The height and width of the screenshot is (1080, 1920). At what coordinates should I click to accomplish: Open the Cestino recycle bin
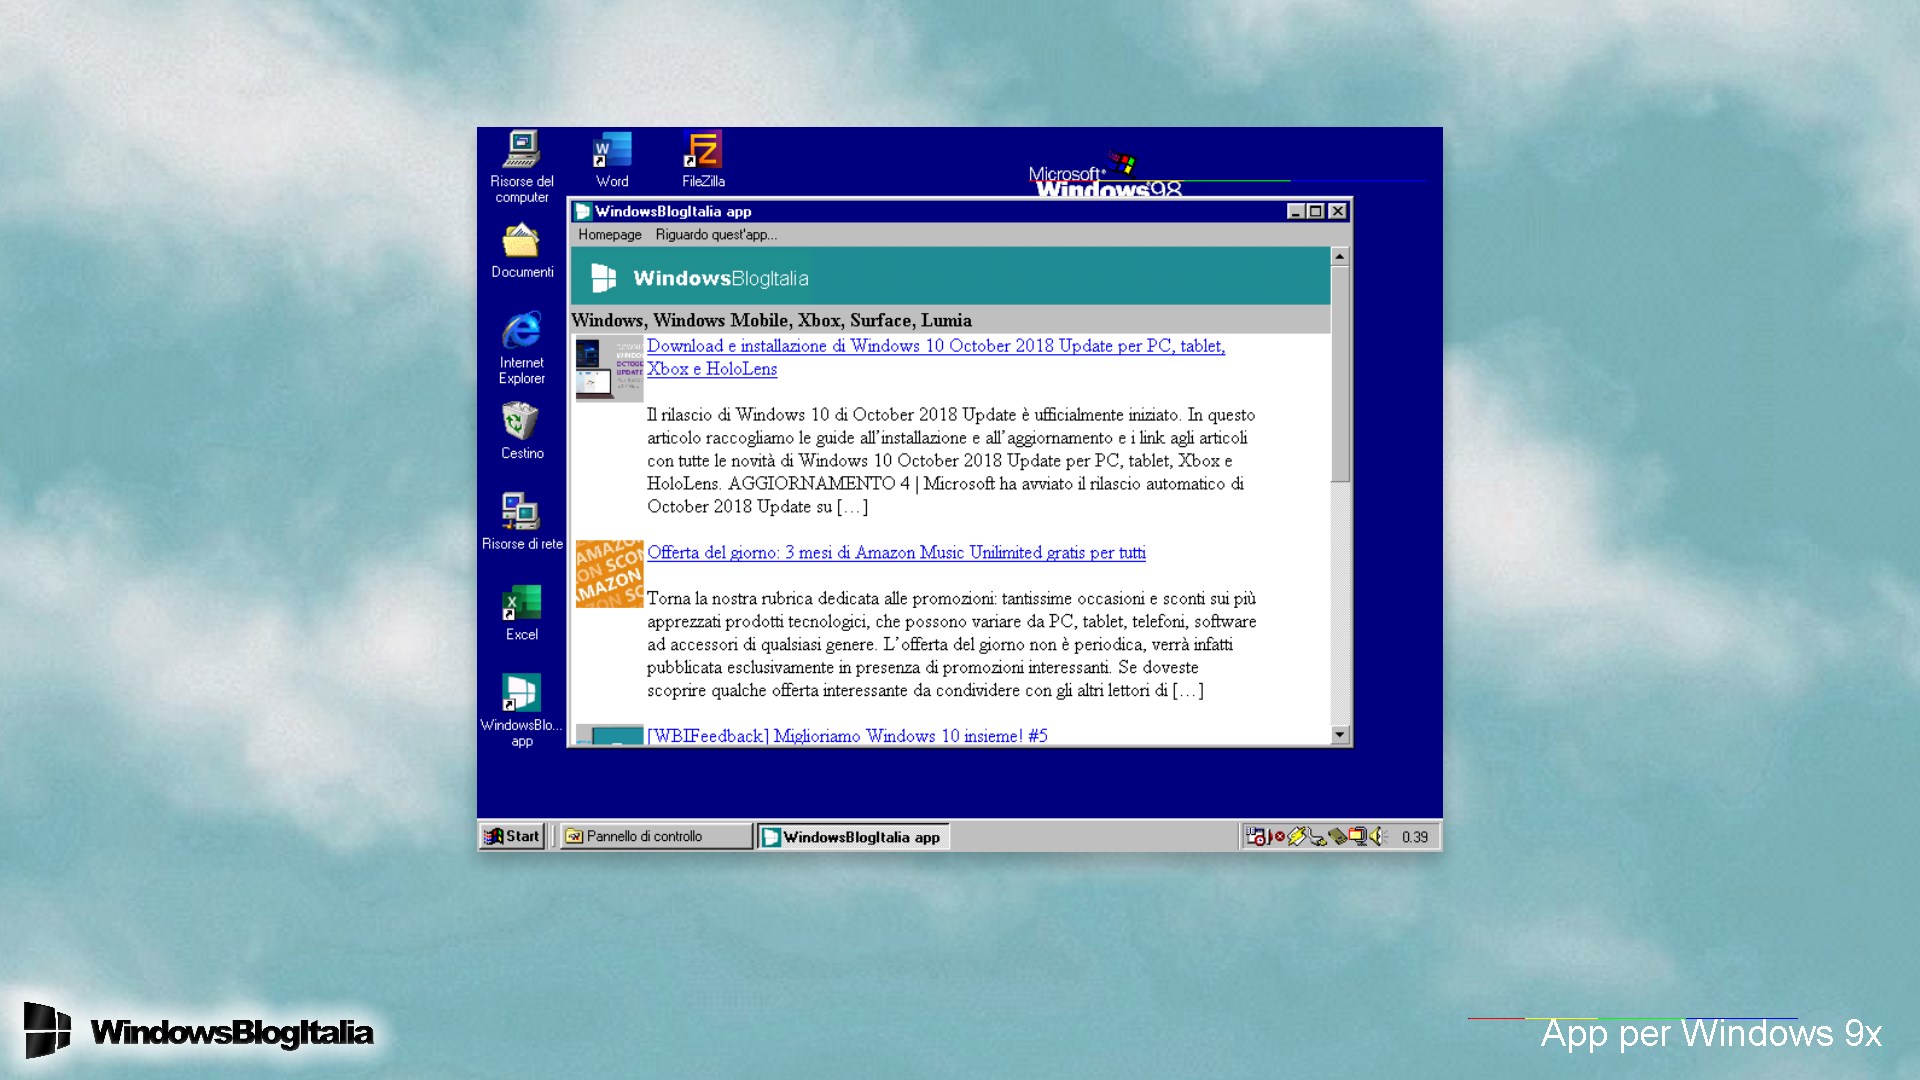tap(521, 431)
